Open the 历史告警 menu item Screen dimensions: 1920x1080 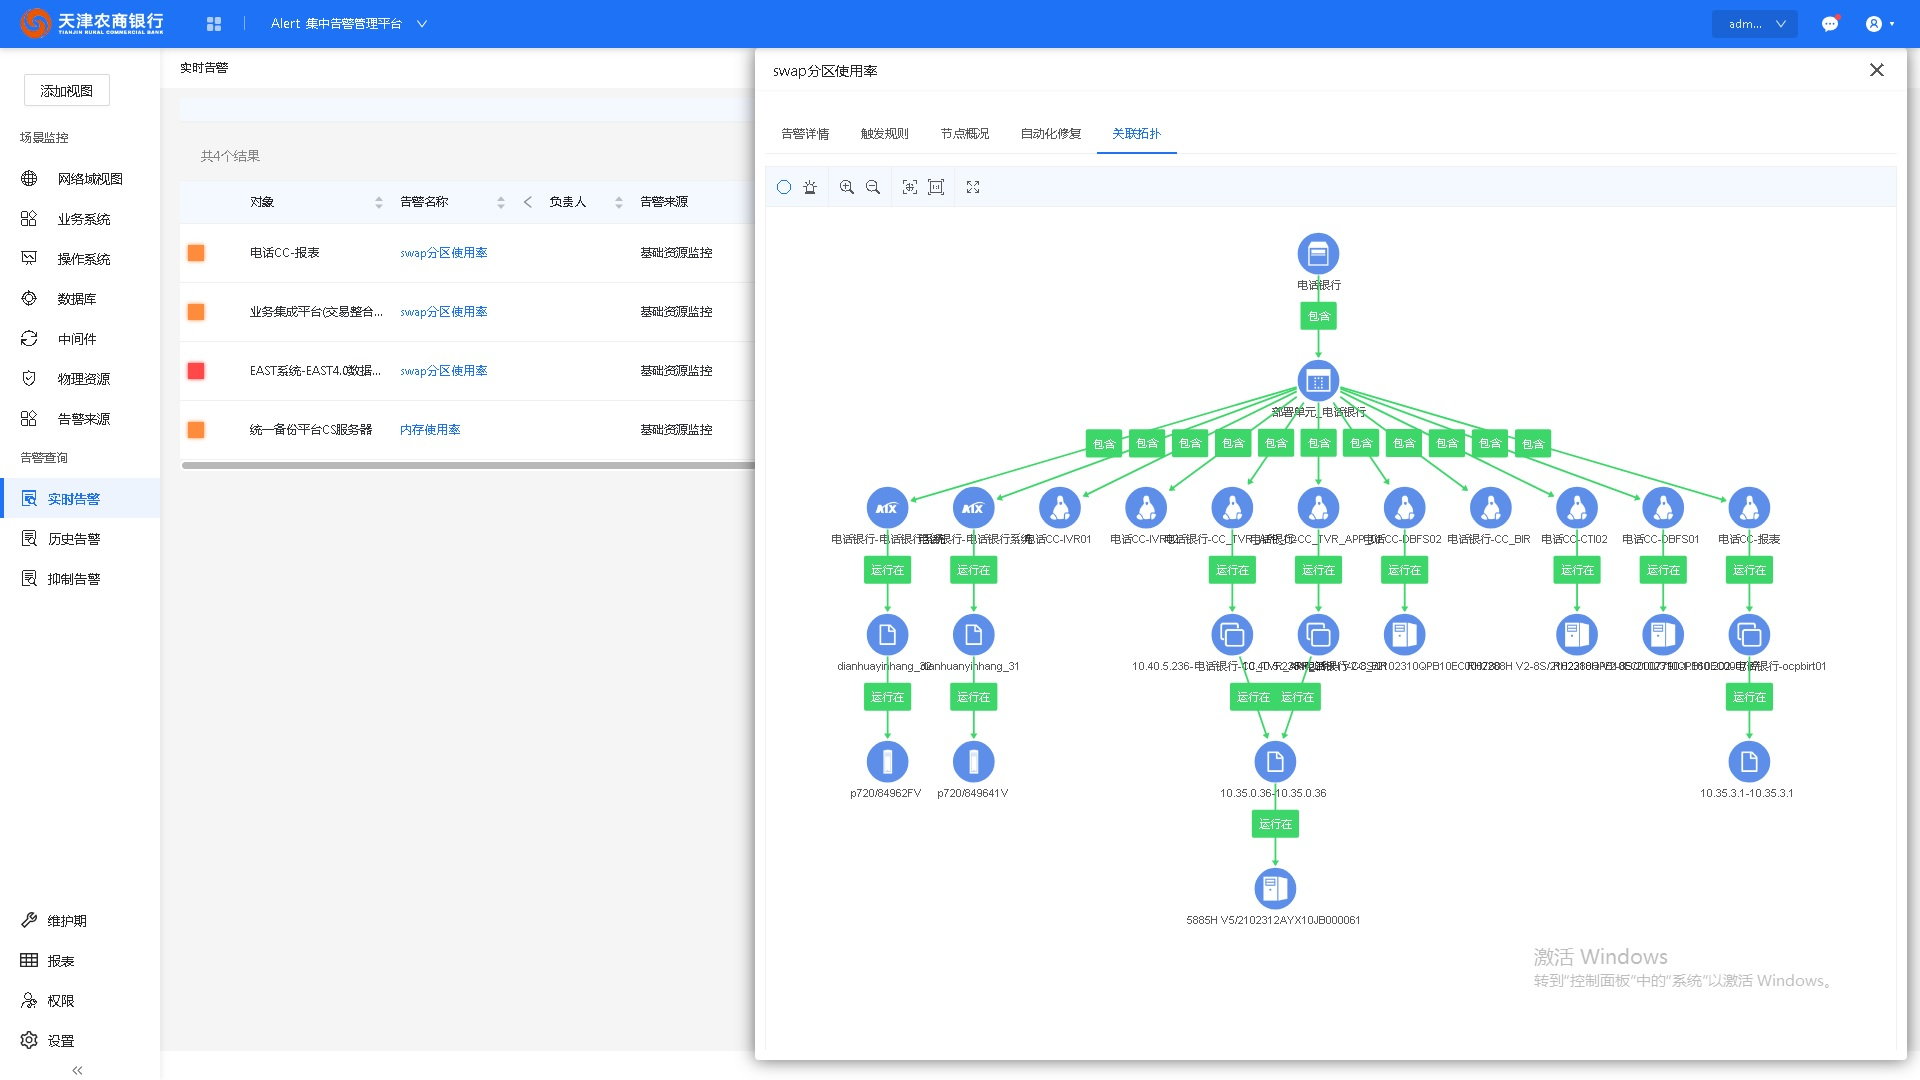tap(74, 539)
